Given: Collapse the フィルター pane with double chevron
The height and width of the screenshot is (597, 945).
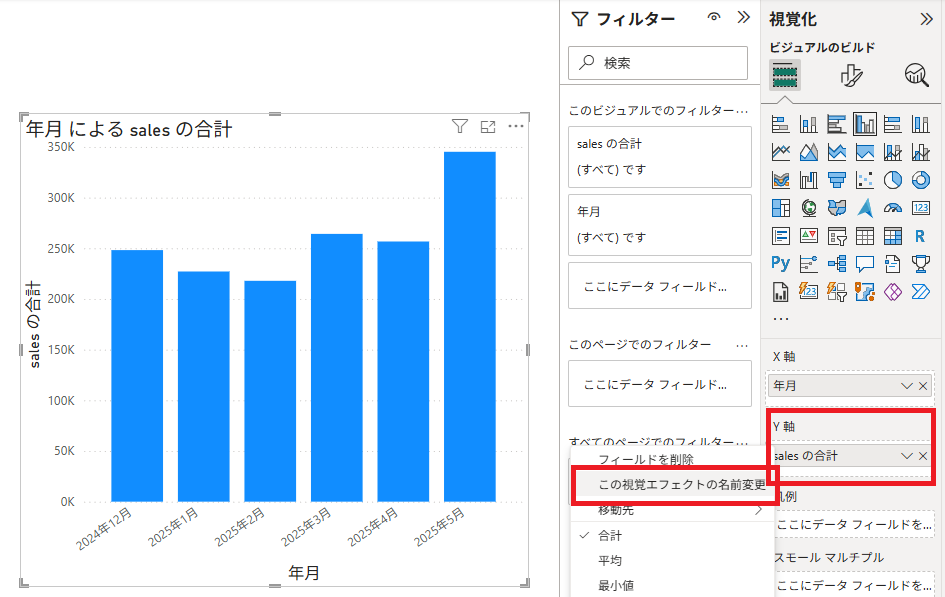Looking at the screenshot, I should click(x=744, y=17).
